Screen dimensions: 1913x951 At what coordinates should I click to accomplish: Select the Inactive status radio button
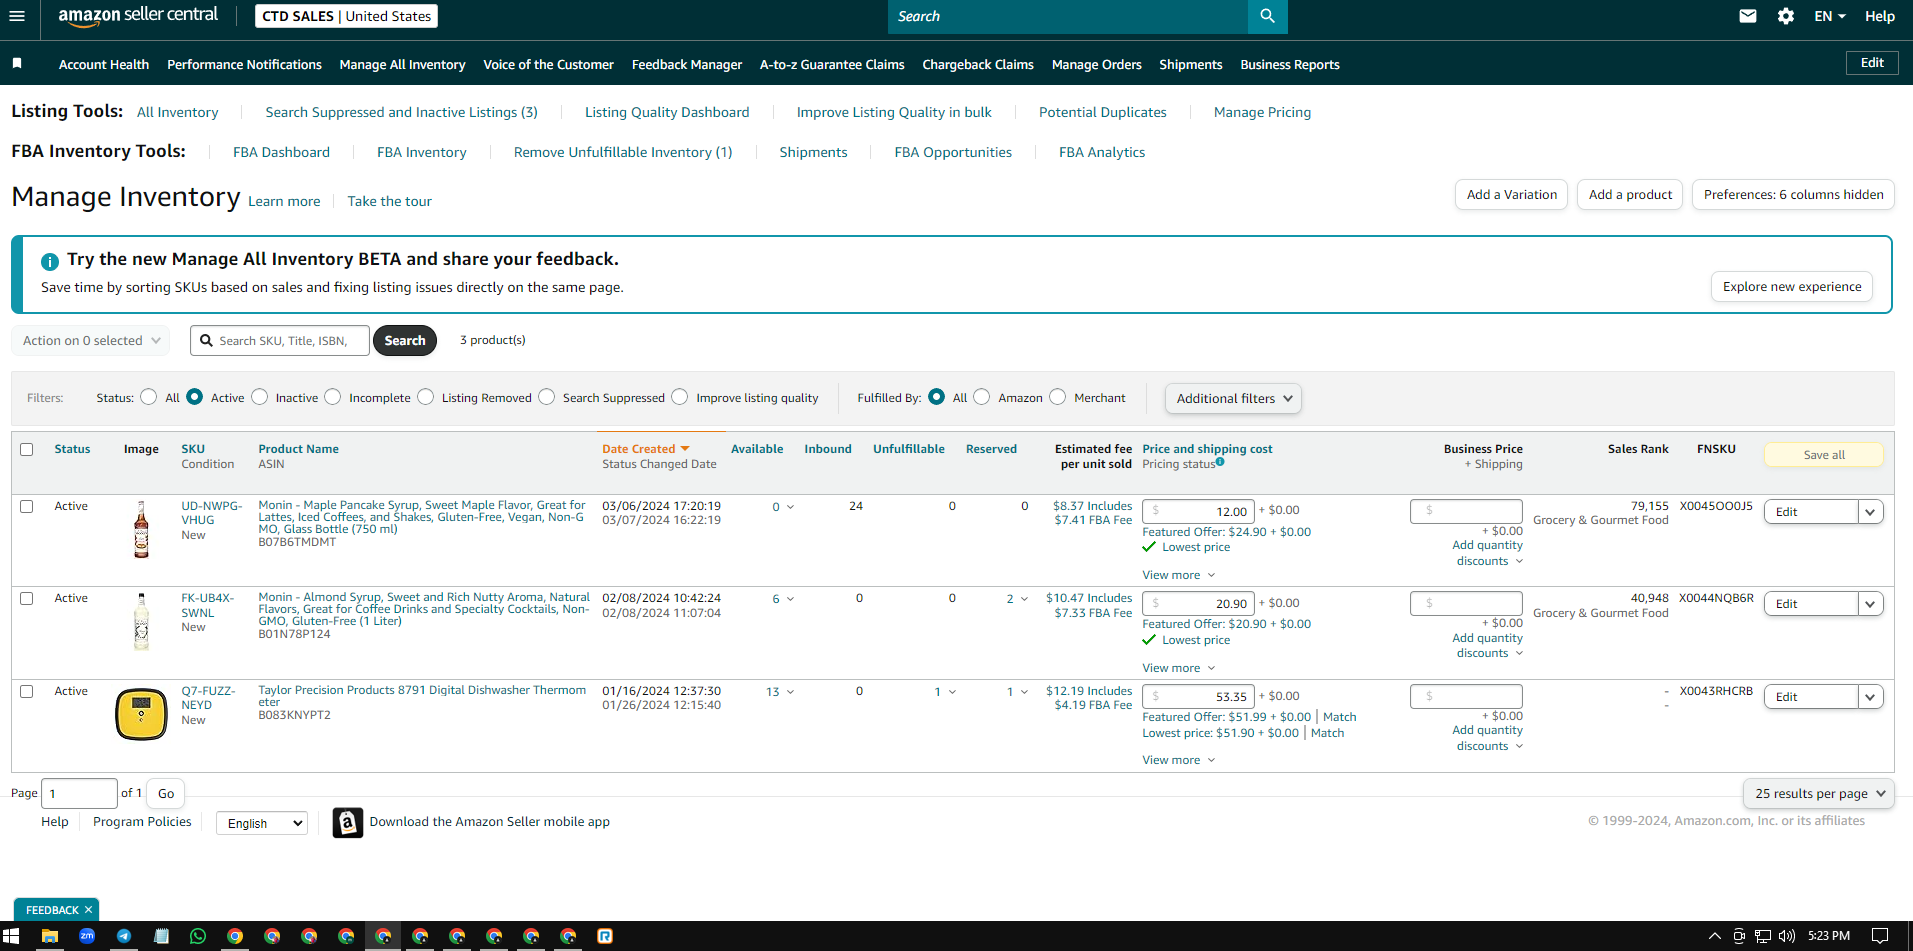pos(260,397)
